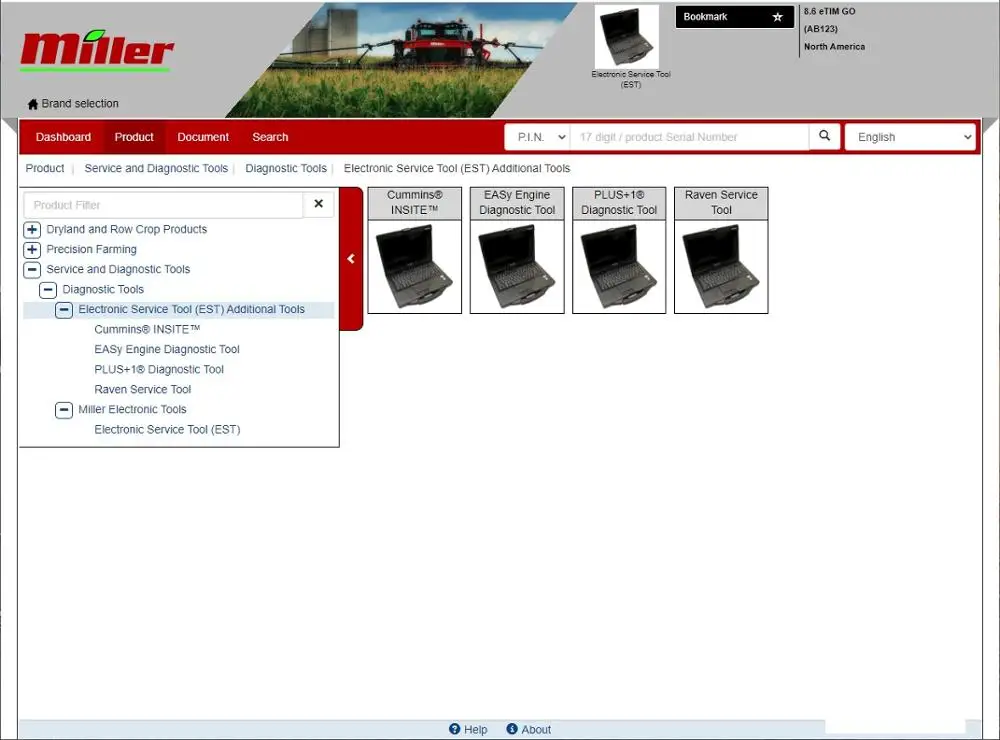Select EASy Engine Diagnostic Tool tree item
Image resolution: width=1000 pixels, height=740 pixels.
[167, 350]
